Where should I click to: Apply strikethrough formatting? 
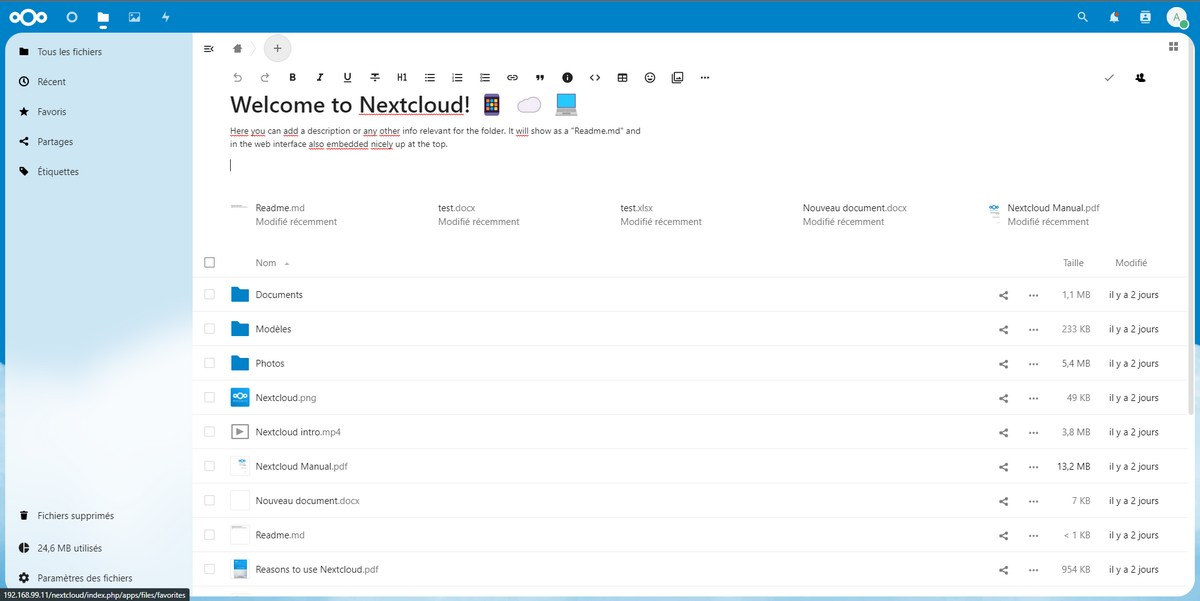(375, 77)
